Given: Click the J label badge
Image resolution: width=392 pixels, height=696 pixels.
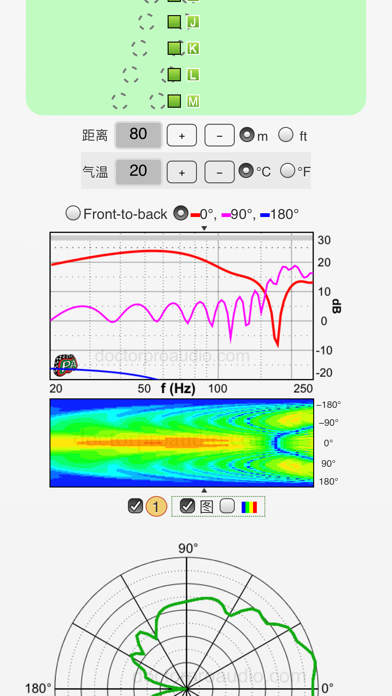Looking at the screenshot, I should point(193,22).
